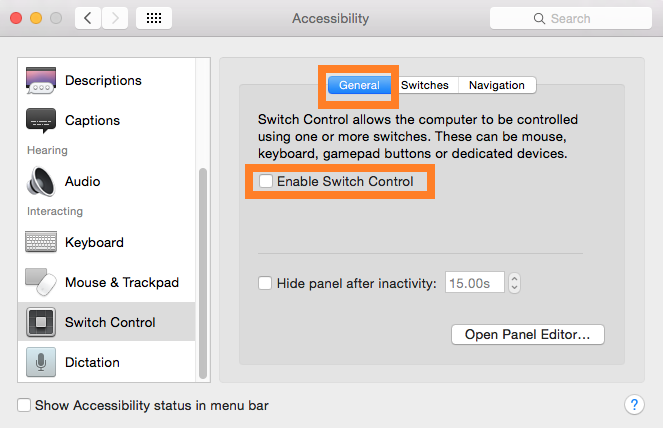
Task: Click the Show All grid icon
Action: click(x=154, y=18)
